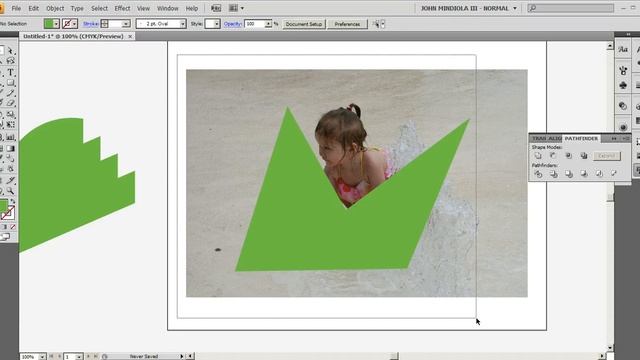Switch to the Pathfinder tab
This screenshot has width=640, height=360.
pyautogui.click(x=581, y=138)
